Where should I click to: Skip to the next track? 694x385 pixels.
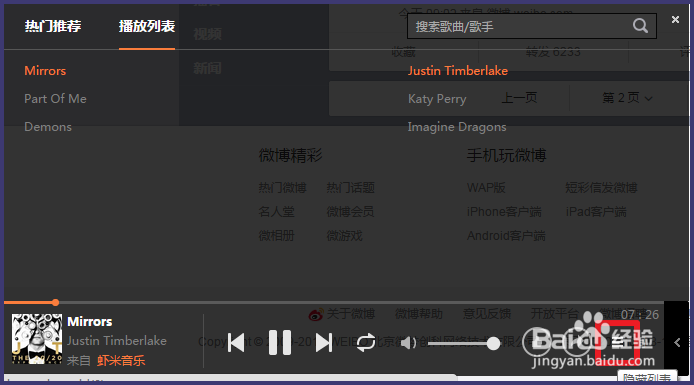(x=324, y=343)
